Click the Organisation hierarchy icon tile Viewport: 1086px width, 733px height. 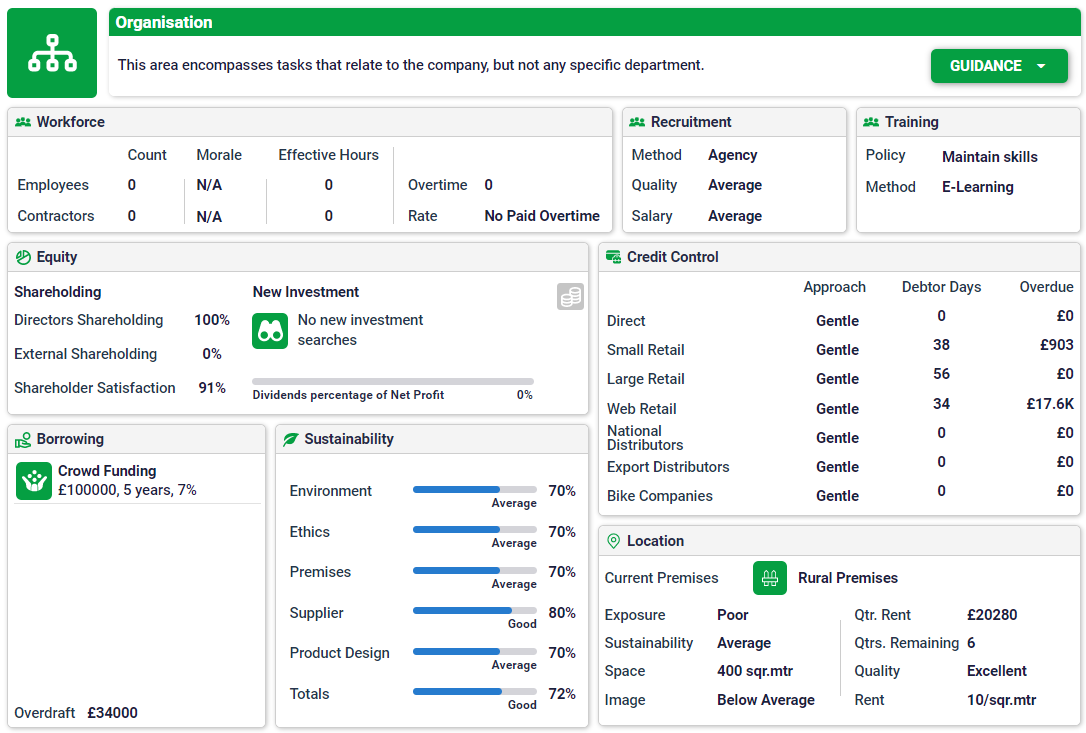click(x=52, y=53)
